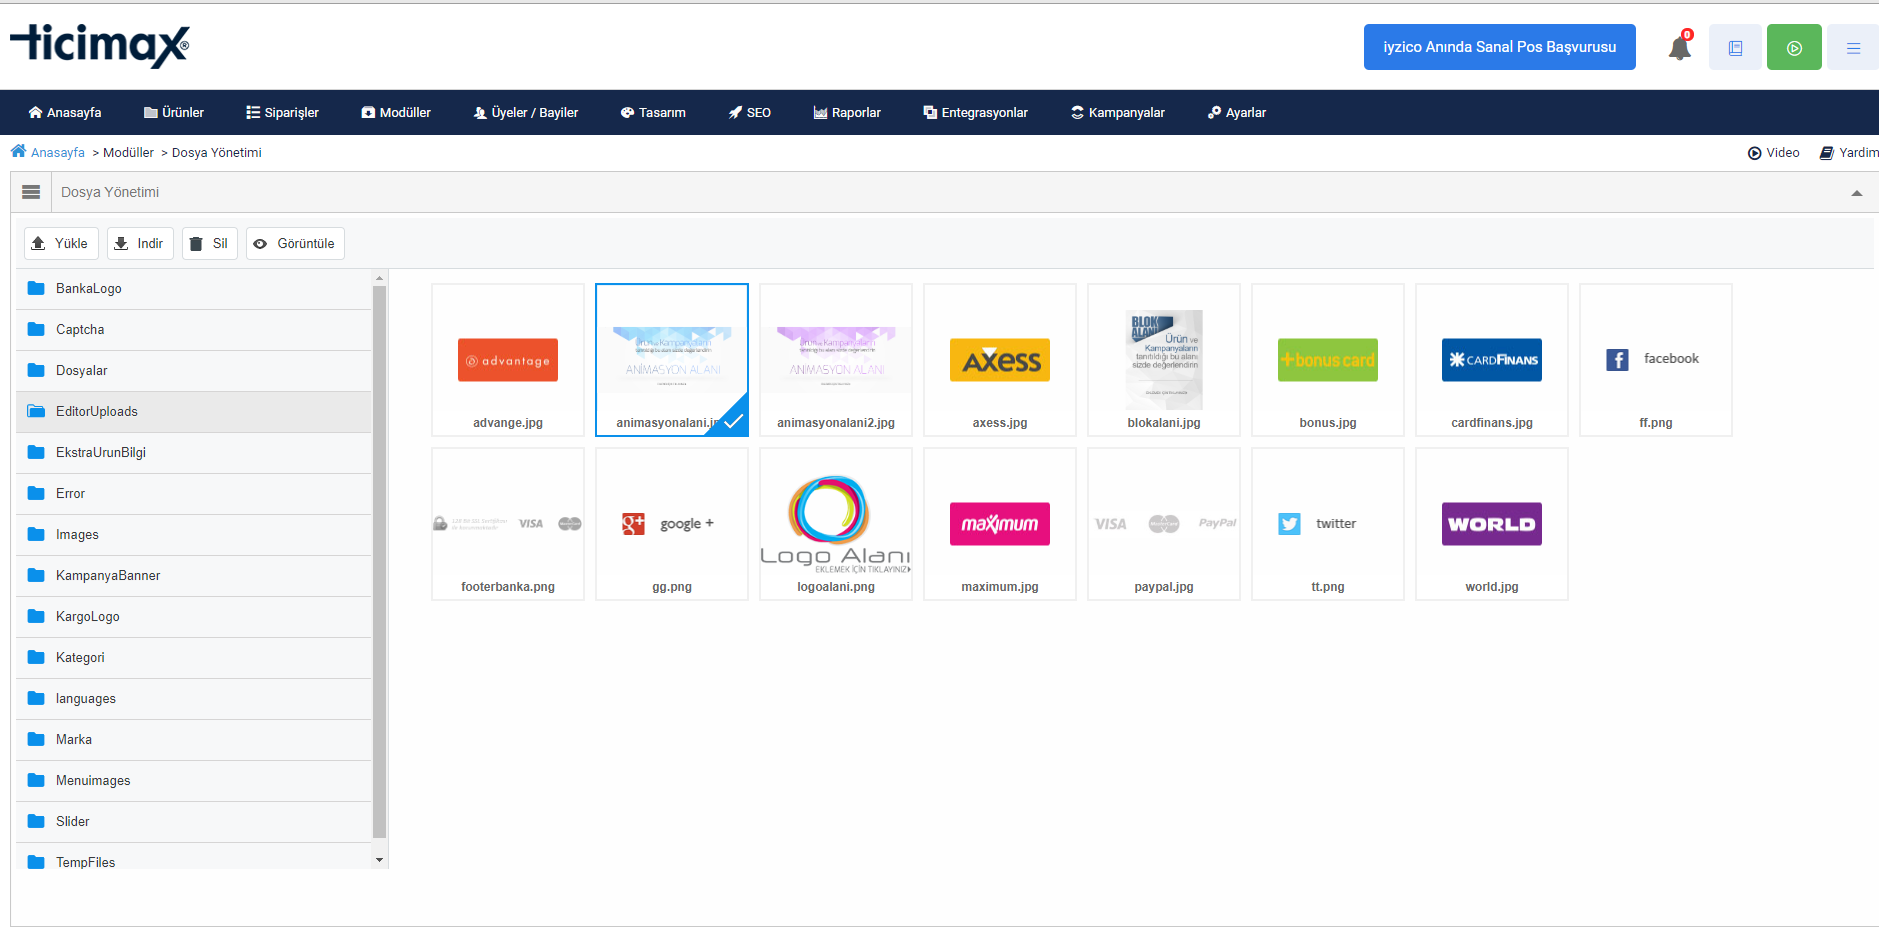
Task: Select the world.jpg thumbnail
Action: click(1492, 524)
